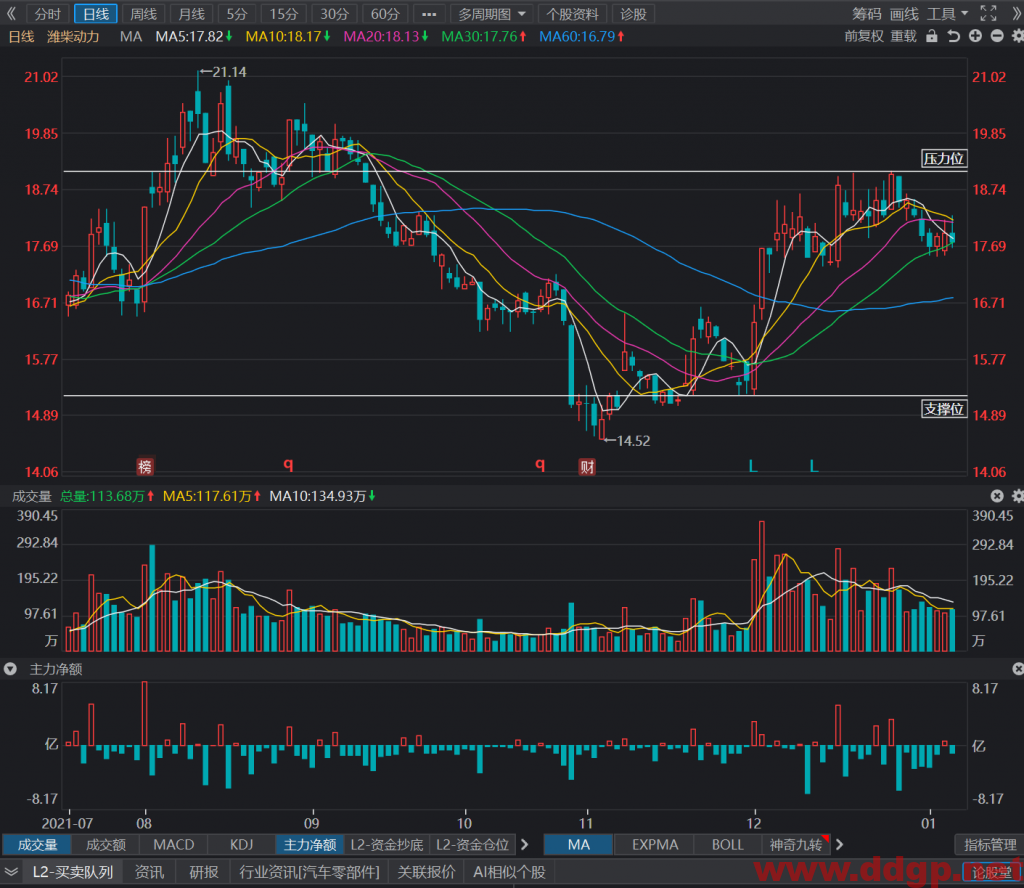The height and width of the screenshot is (888, 1024).
Task: Zoom in the chart with plus icon
Action: coord(975,37)
